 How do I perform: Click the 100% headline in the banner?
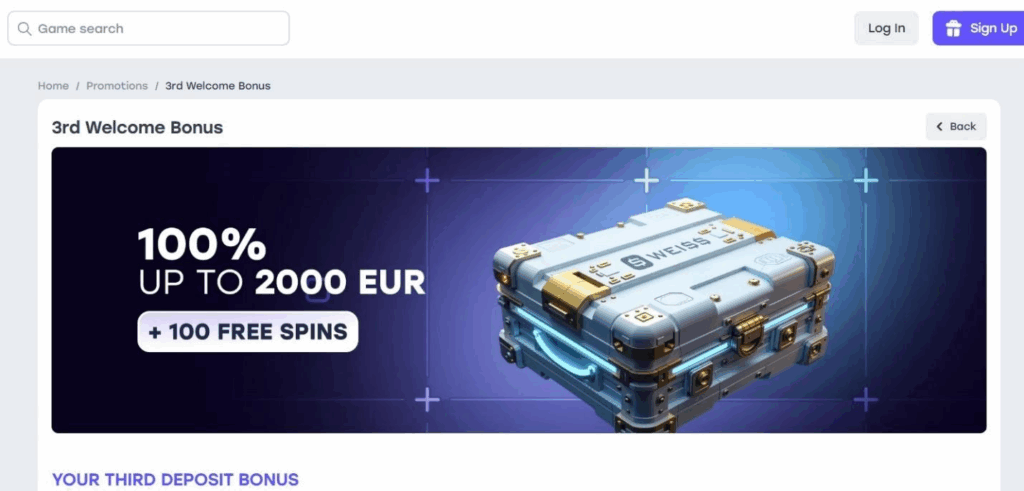click(x=202, y=244)
